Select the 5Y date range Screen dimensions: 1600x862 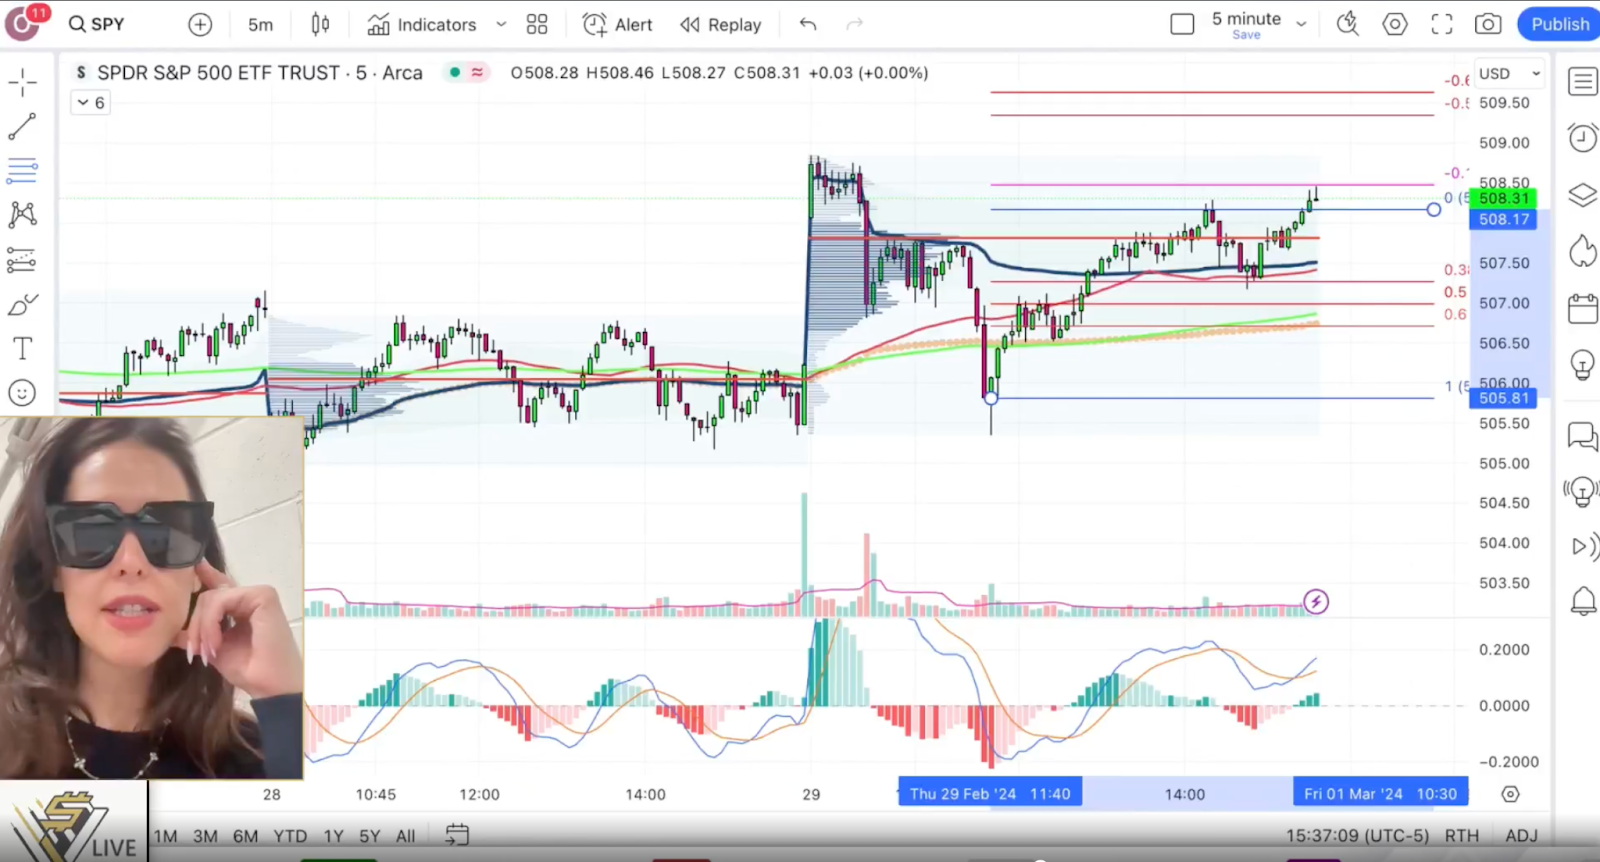click(370, 836)
